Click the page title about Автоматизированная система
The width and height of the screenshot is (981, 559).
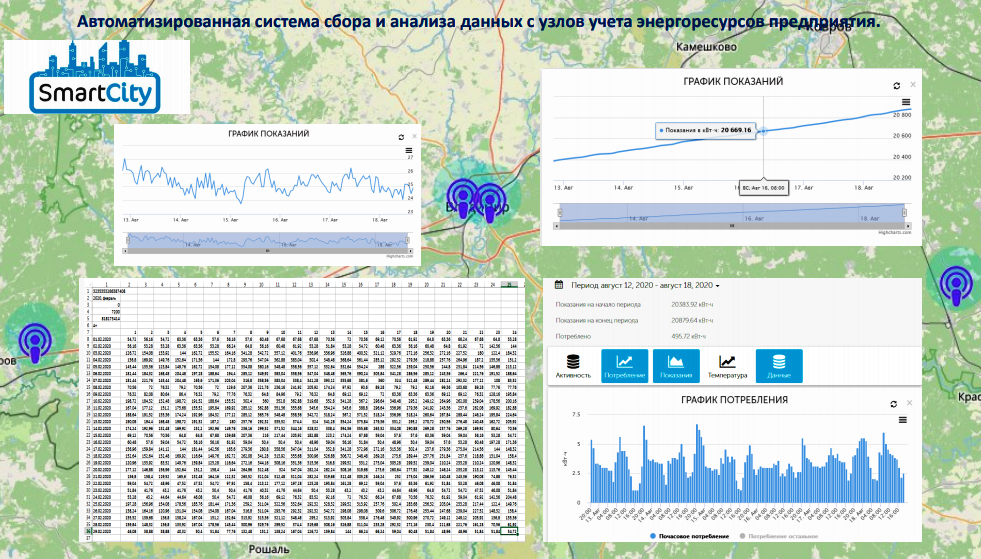pyautogui.click(x=479, y=22)
